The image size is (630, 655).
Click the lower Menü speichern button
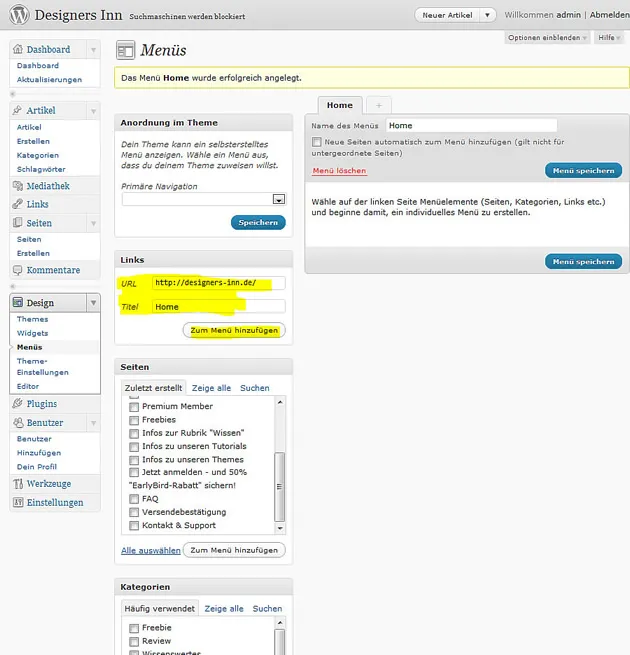pyautogui.click(x=583, y=261)
